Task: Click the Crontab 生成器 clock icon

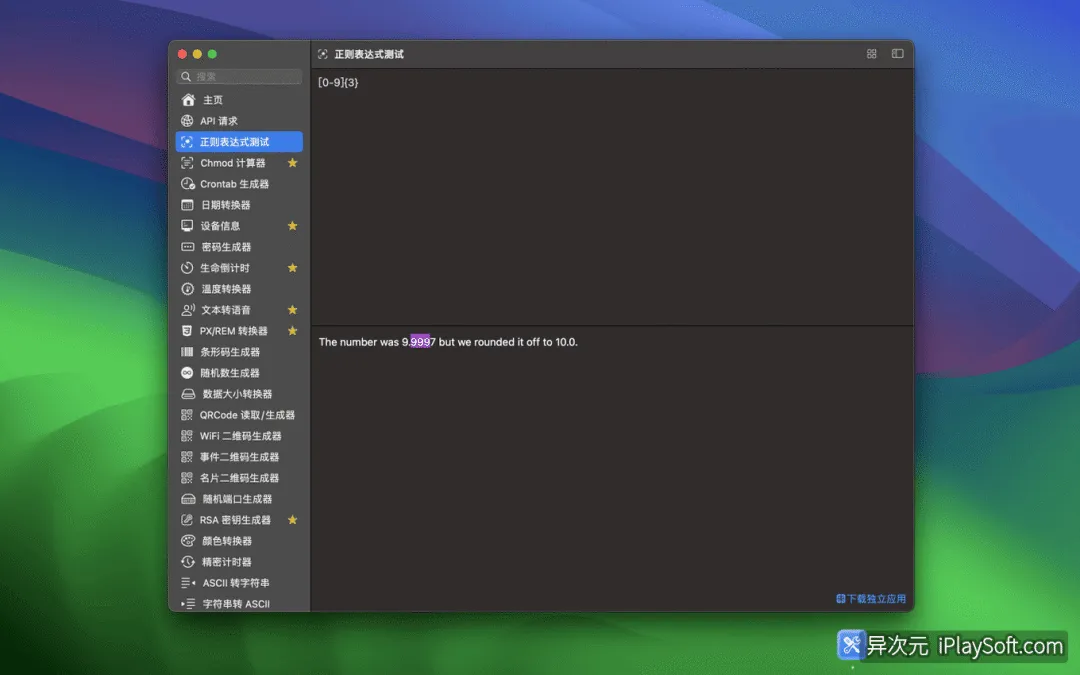Action: point(187,184)
